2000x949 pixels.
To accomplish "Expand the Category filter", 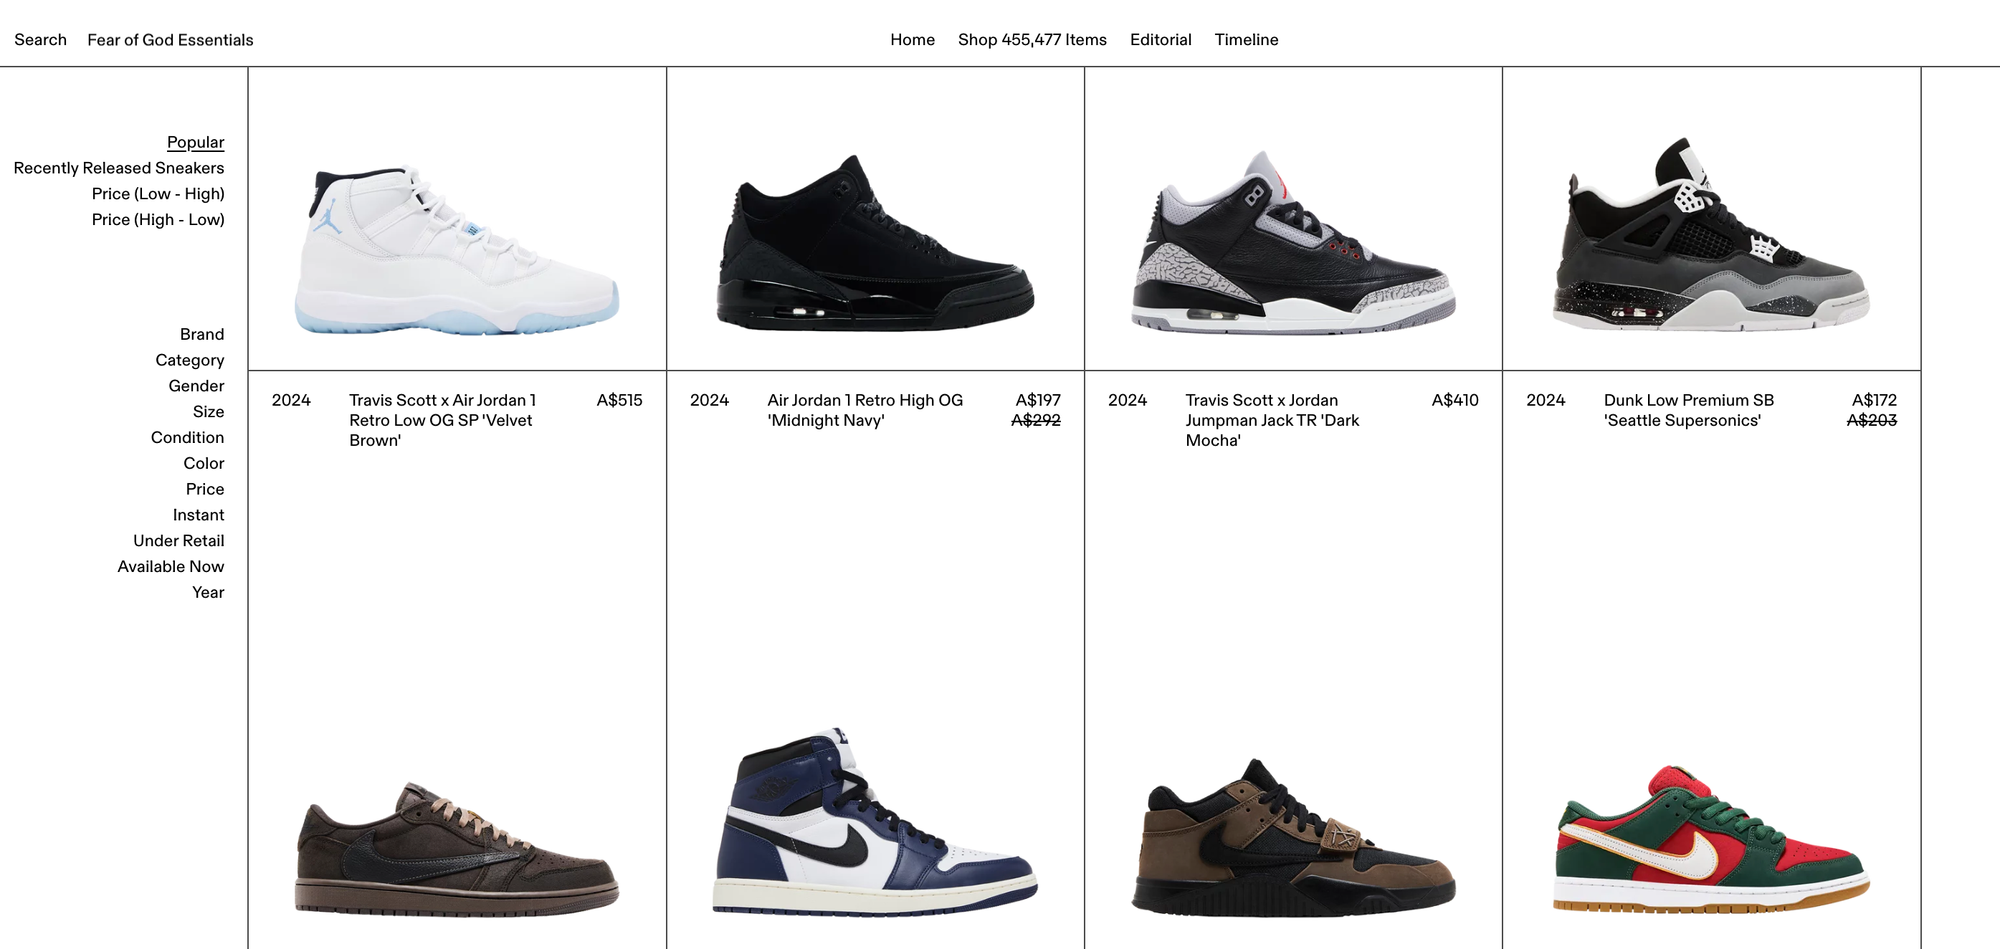I will point(189,360).
